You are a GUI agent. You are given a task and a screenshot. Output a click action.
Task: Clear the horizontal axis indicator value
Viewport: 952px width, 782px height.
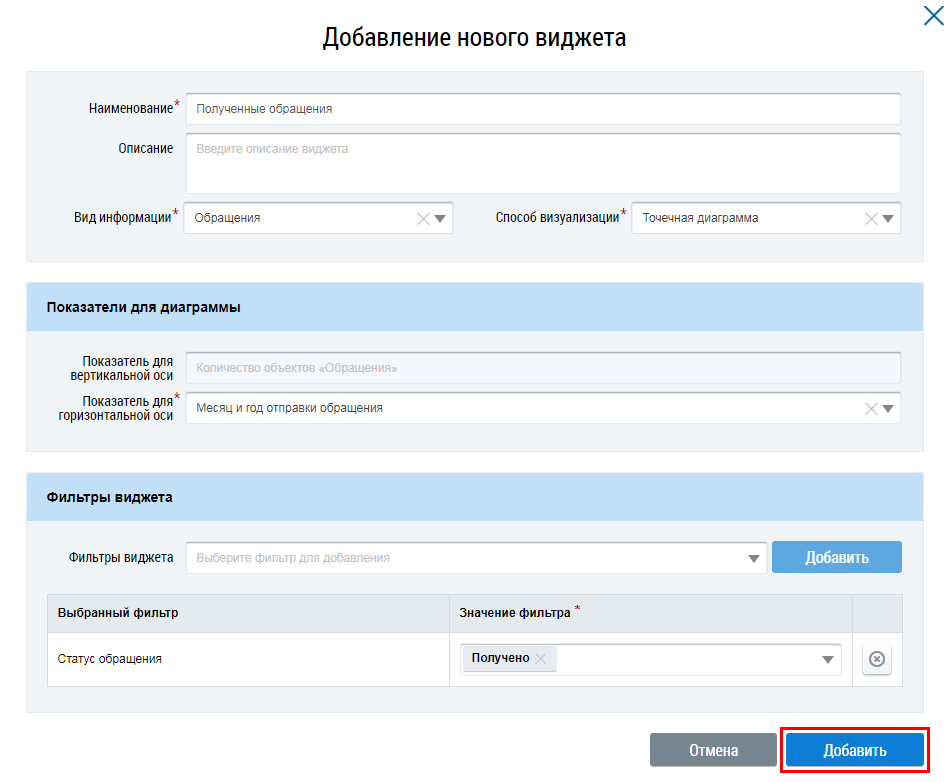tap(871, 408)
